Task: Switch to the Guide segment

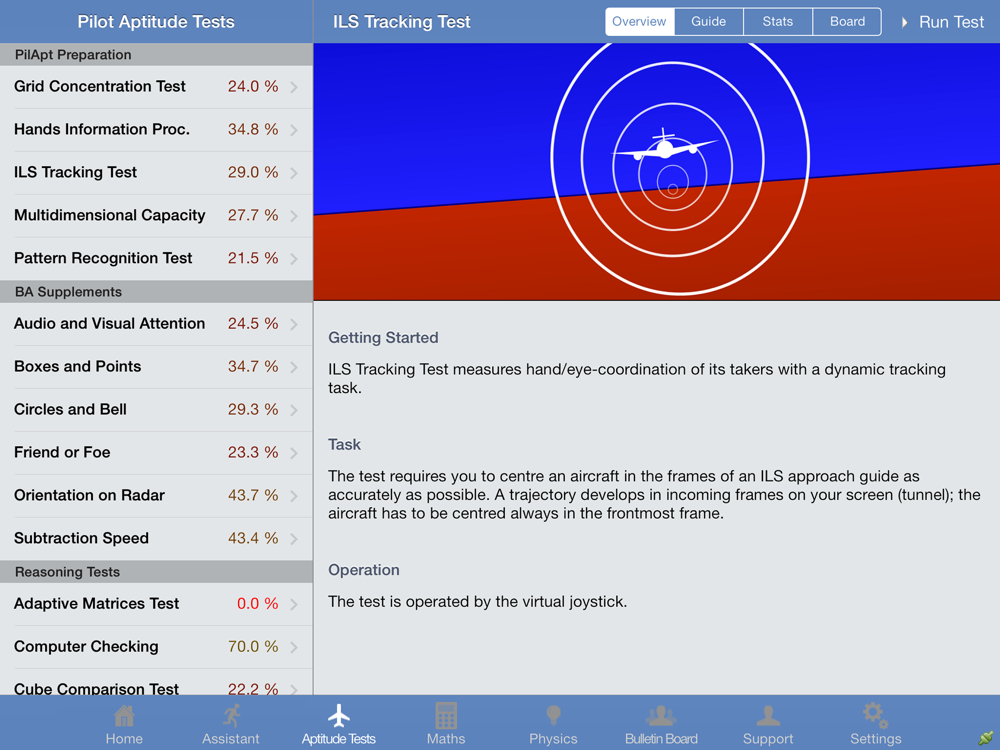Action: click(x=709, y=22)
